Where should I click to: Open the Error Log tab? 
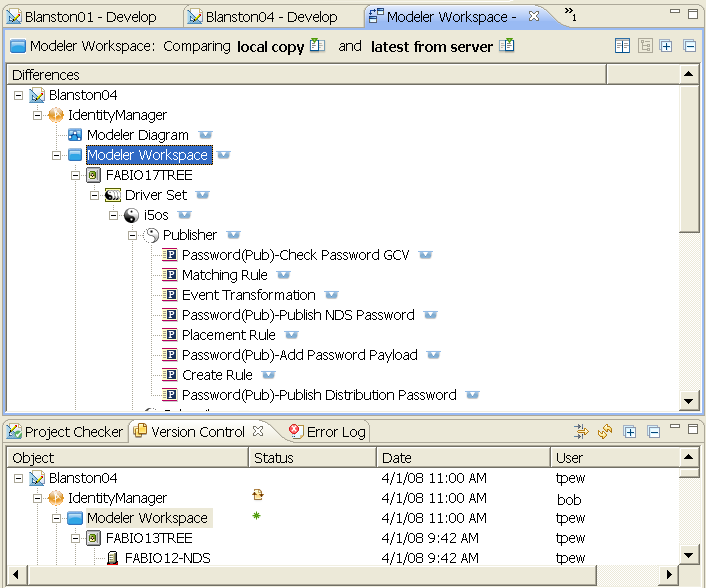[x=326, y=432]
